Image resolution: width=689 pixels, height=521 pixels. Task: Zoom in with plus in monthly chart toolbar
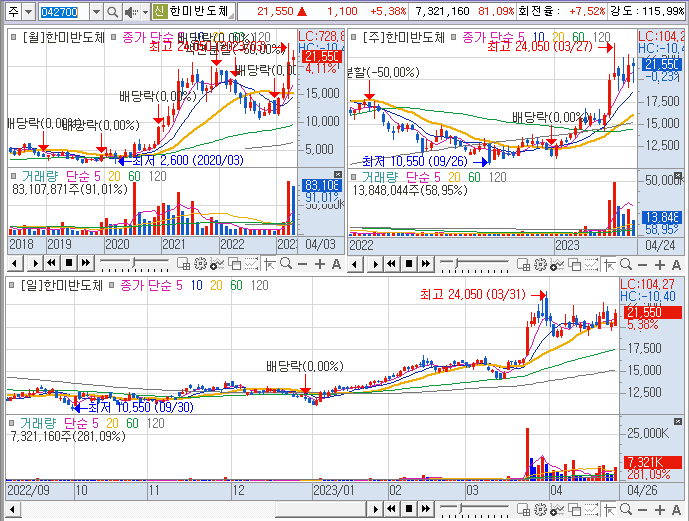tap(320, 264)
